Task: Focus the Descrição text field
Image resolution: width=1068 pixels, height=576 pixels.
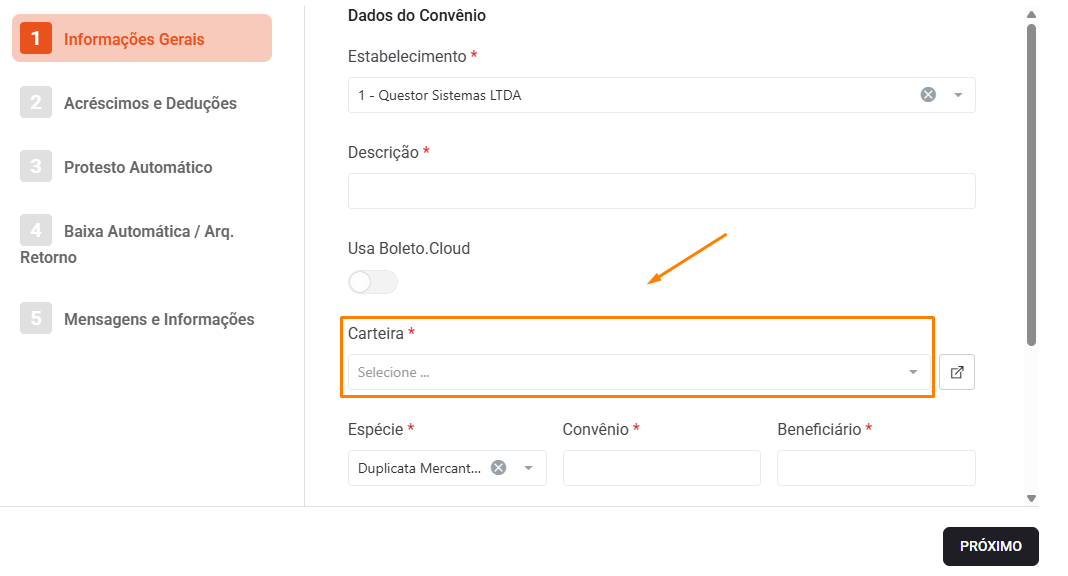Action: pyautogui.click(x=661, y=191)
